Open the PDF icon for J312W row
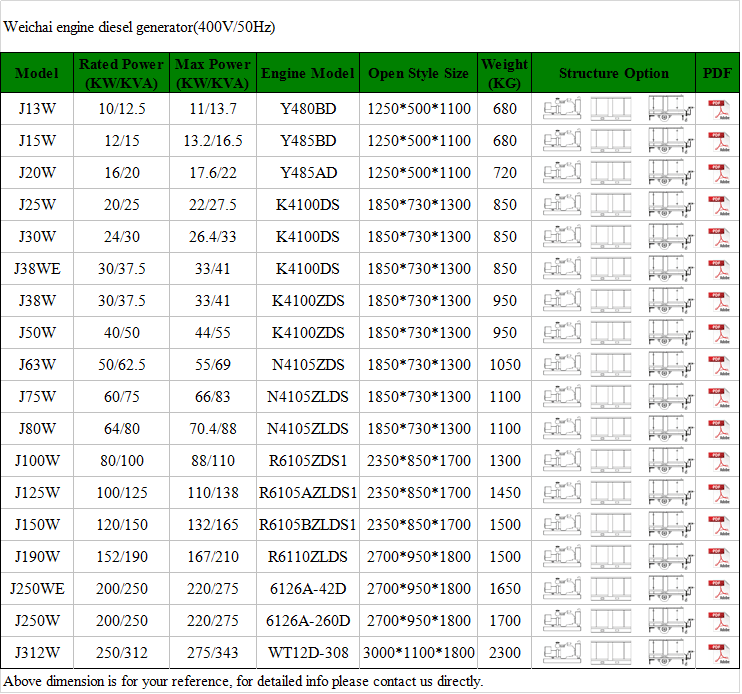Image resolution: width=742 pixels, height=694 pixels. point(718,653)
